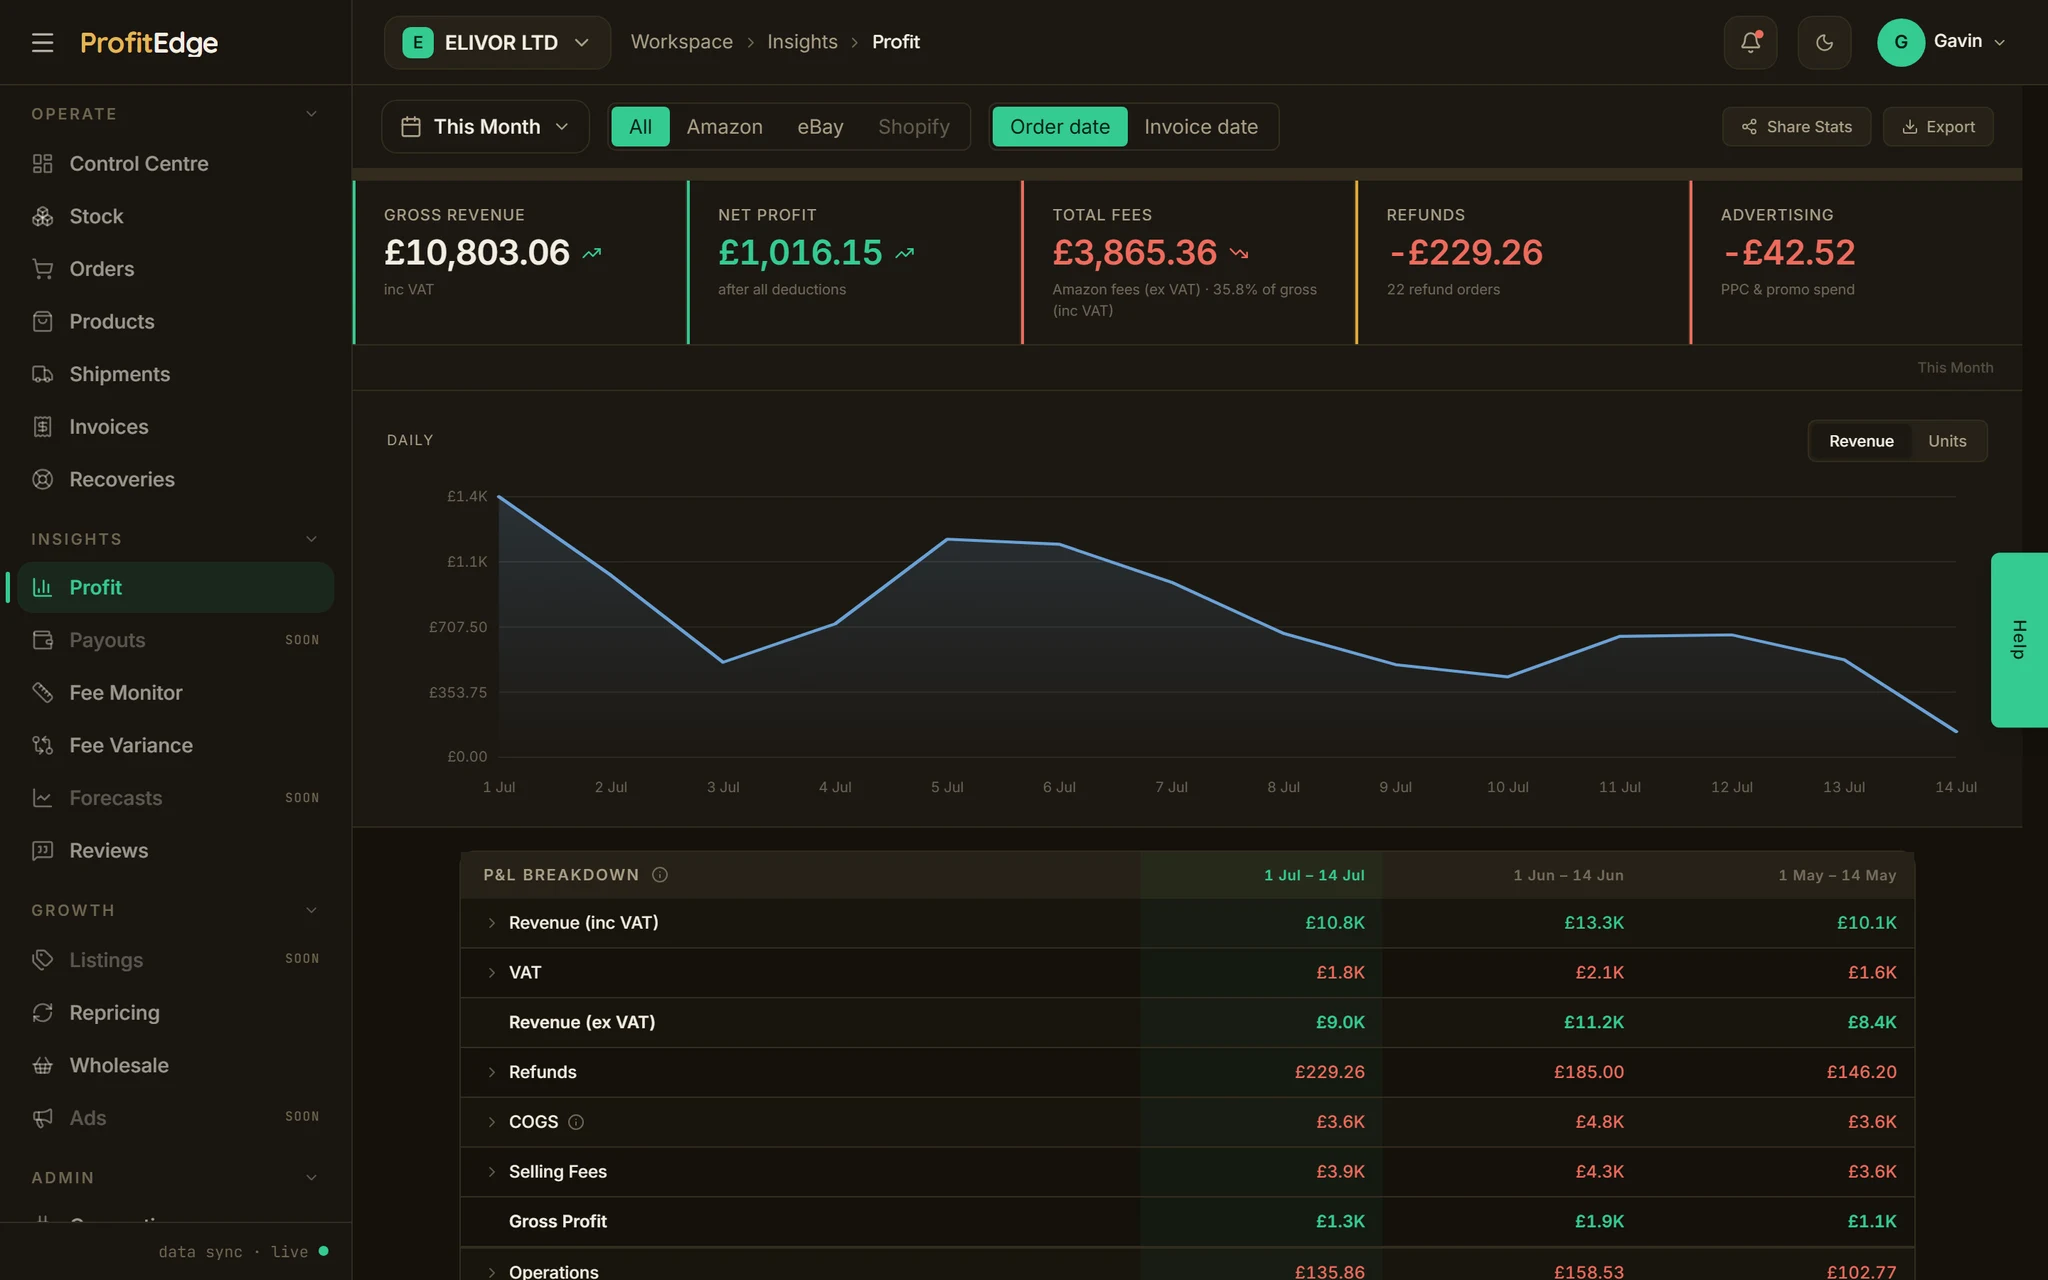Click the Fee Variance compare icon

coord(42,746)
